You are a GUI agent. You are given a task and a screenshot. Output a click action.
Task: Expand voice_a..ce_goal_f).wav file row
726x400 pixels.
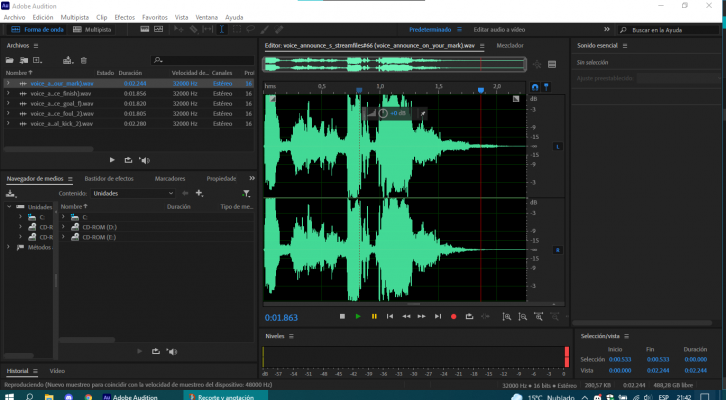coord(8,104)
